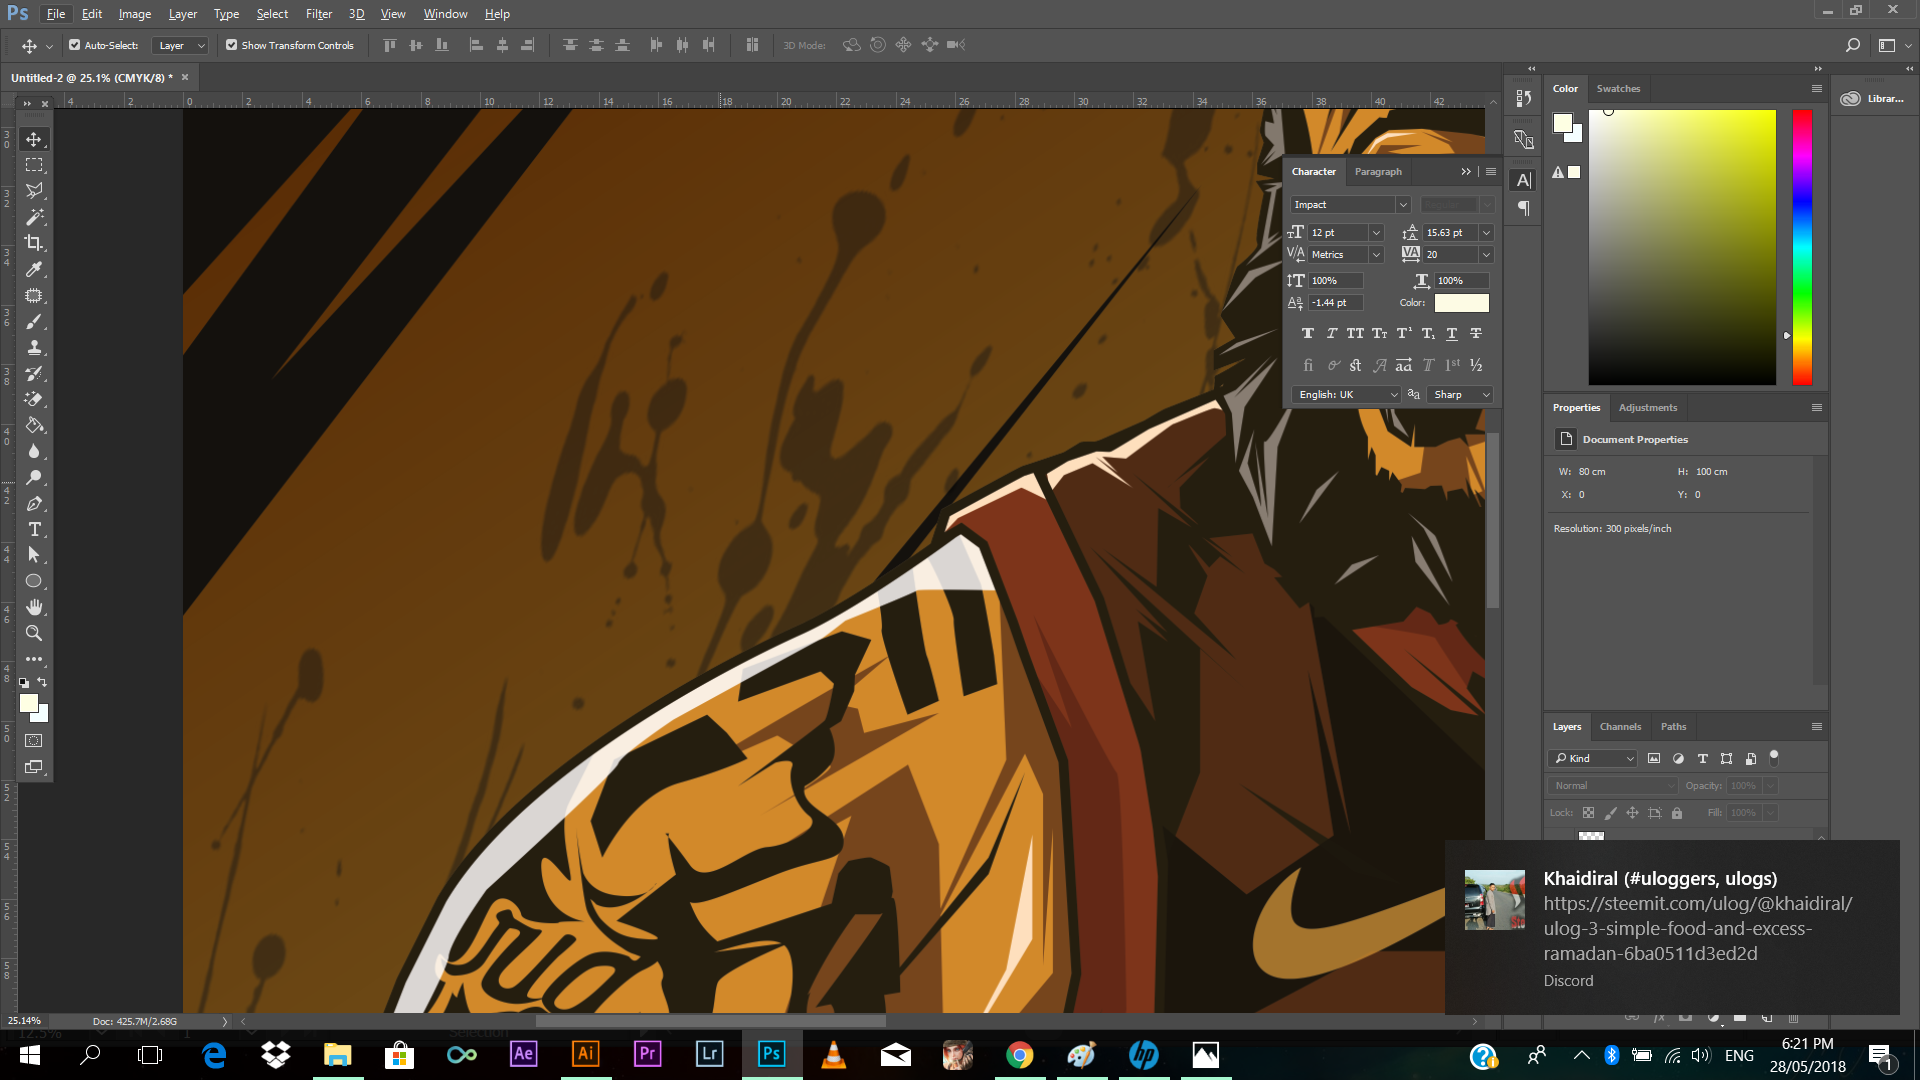Viewport: 1920px width, 1080px height.
Task: Toggle All Caps in Character panel
Action: (1355, 333)
